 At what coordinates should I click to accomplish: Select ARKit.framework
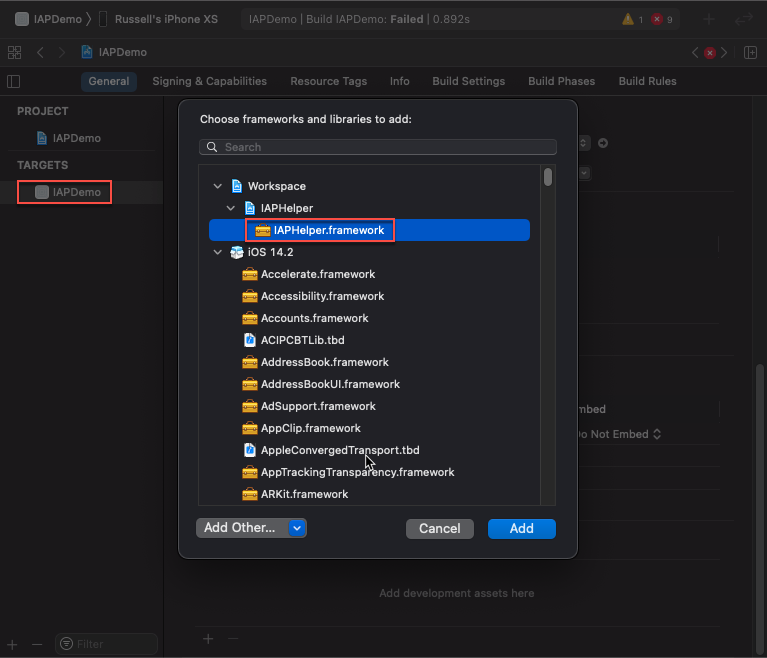[369, 494]
